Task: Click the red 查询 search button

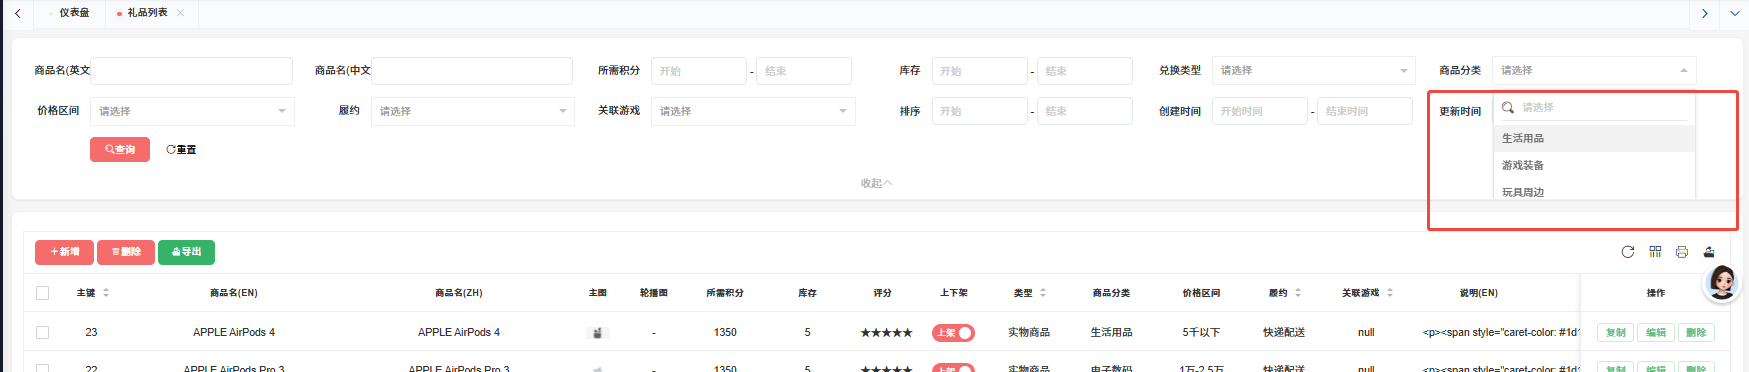Action: click(x=120, y=149)
